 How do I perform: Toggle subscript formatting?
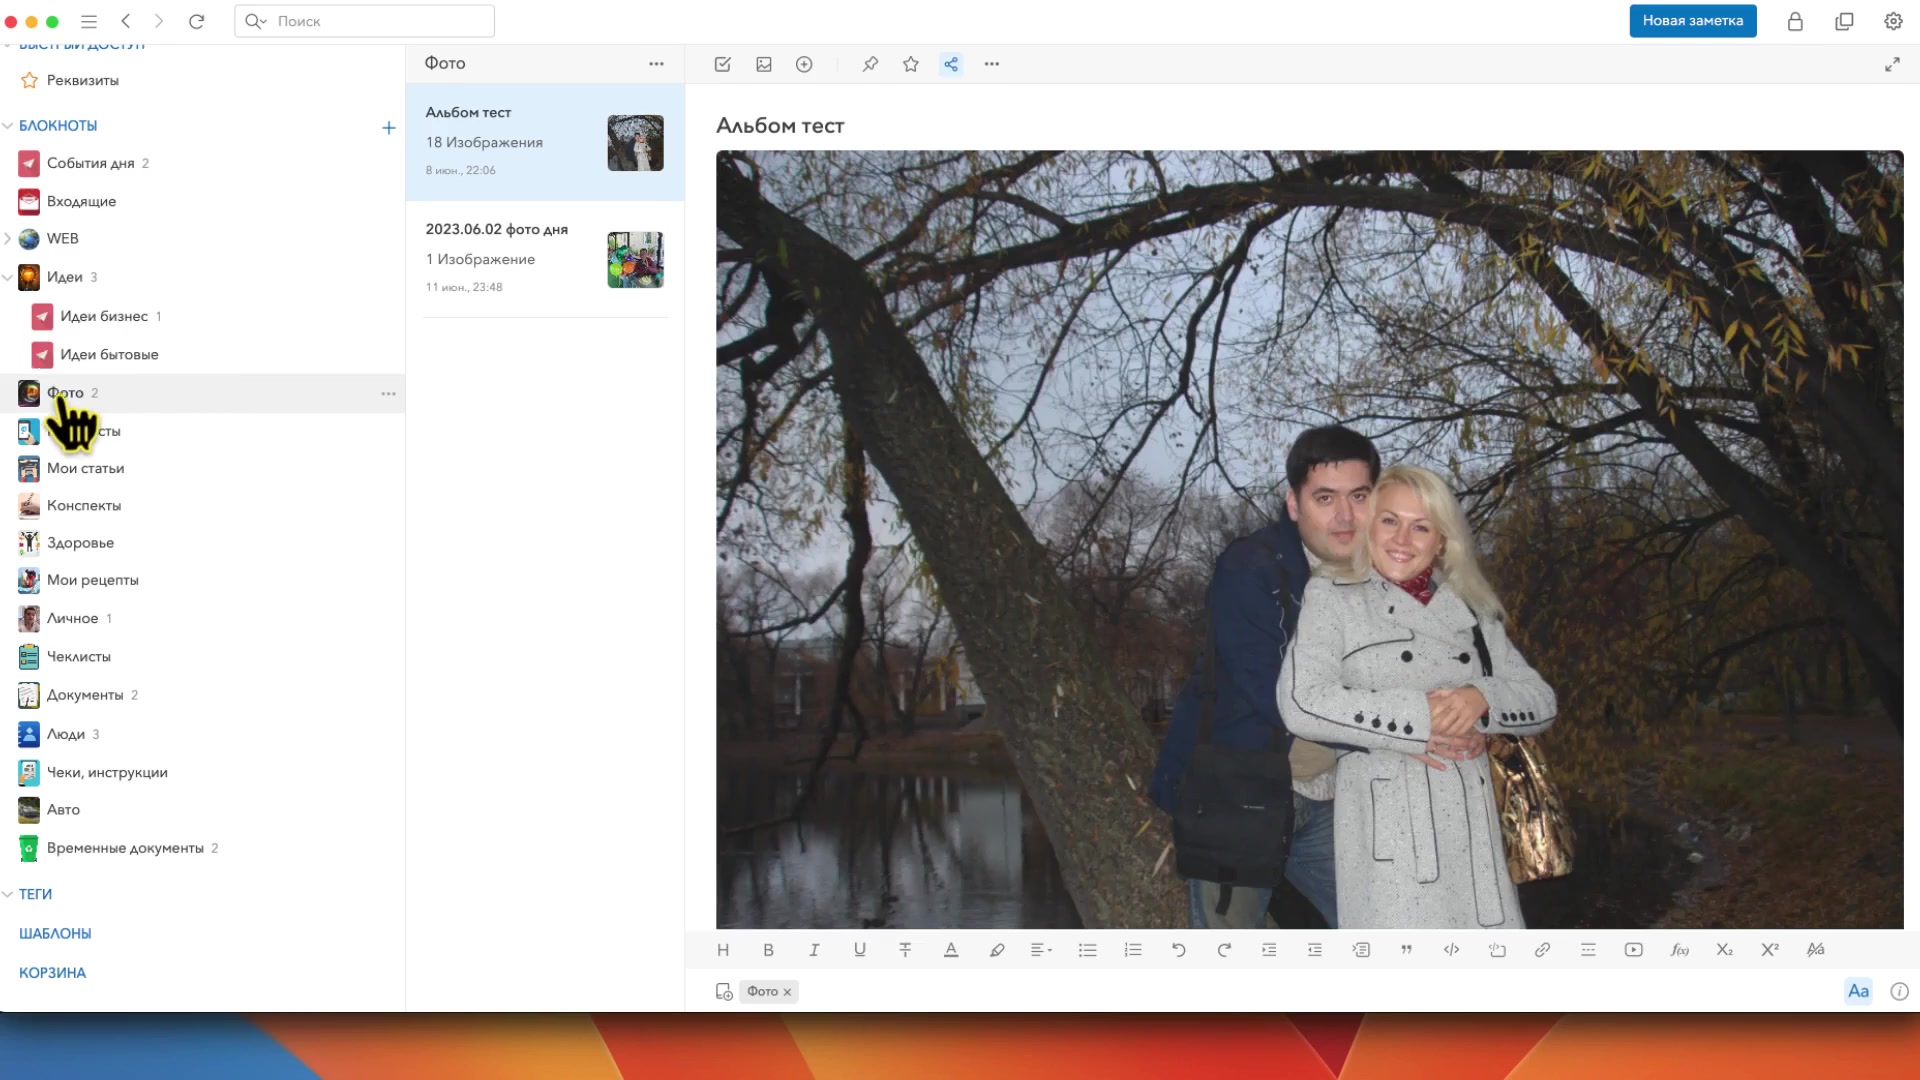coord(1724,950)
